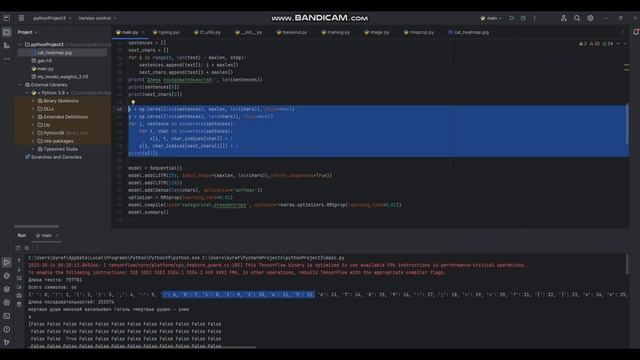This screenshot has width=640, height=360.
Task: Open the main run configuration dropdown
Action: [x=491, y=18]
